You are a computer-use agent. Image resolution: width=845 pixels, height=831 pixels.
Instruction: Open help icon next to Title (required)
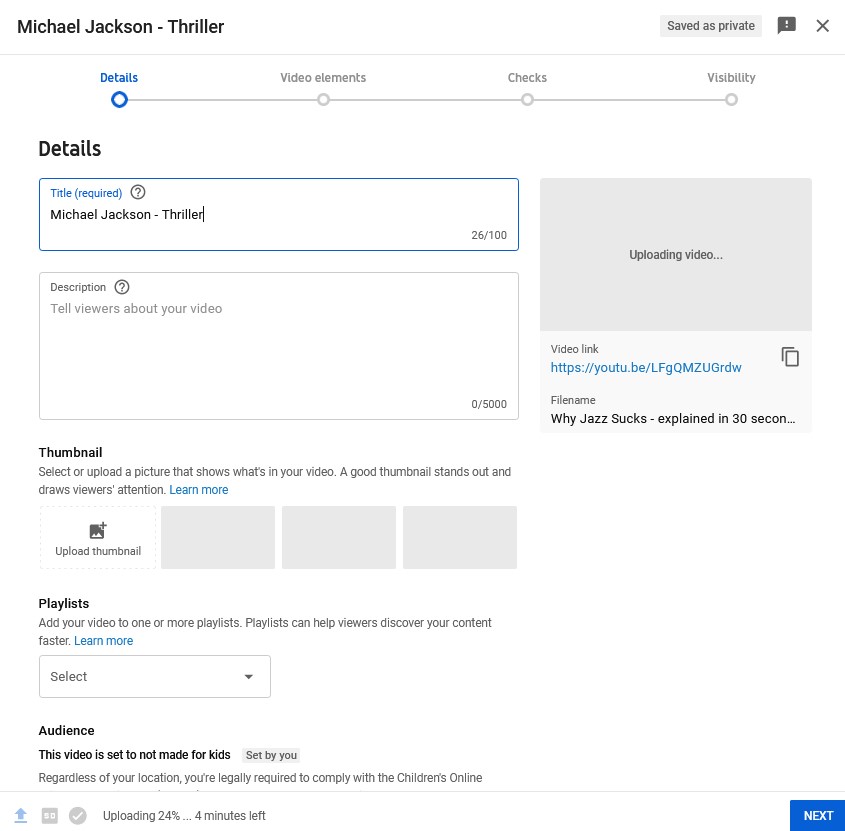pos(138,192)
